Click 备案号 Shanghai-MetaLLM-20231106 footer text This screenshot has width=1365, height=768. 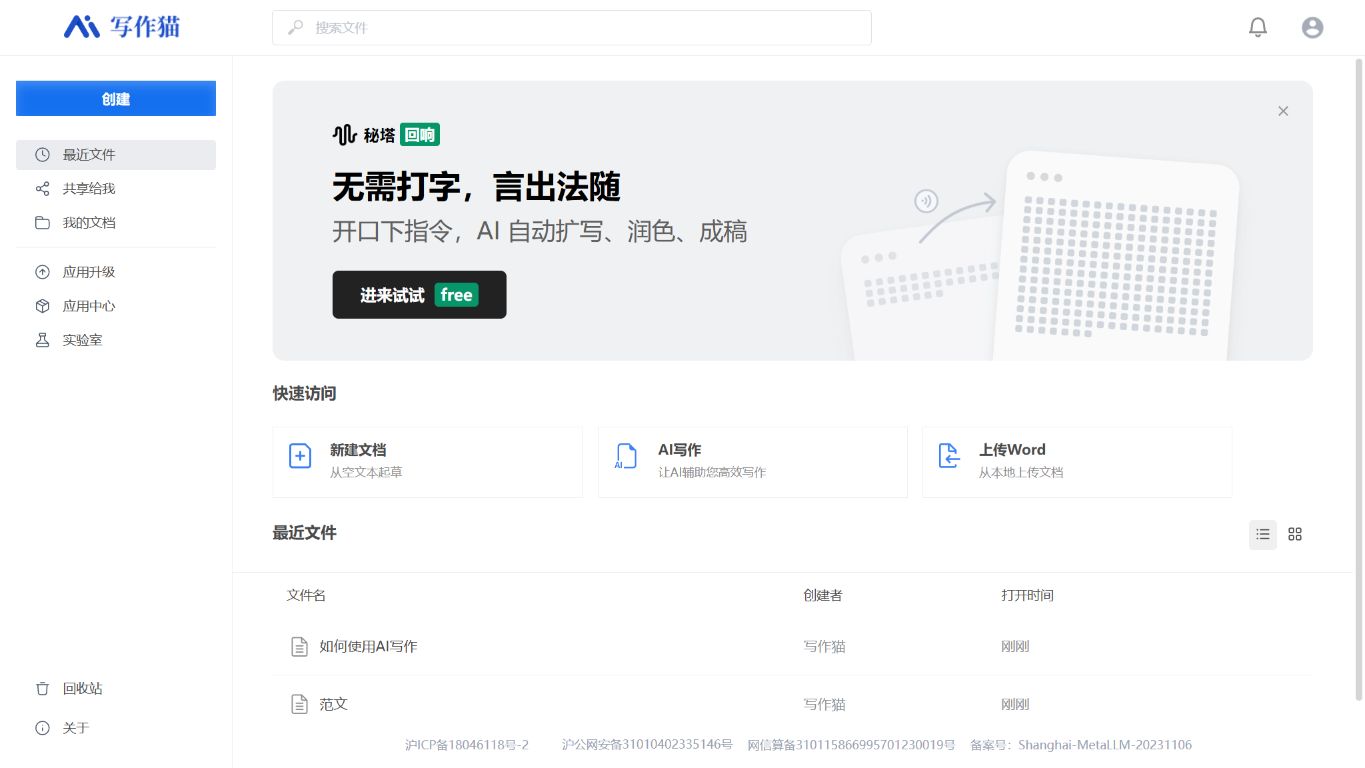1081,745
